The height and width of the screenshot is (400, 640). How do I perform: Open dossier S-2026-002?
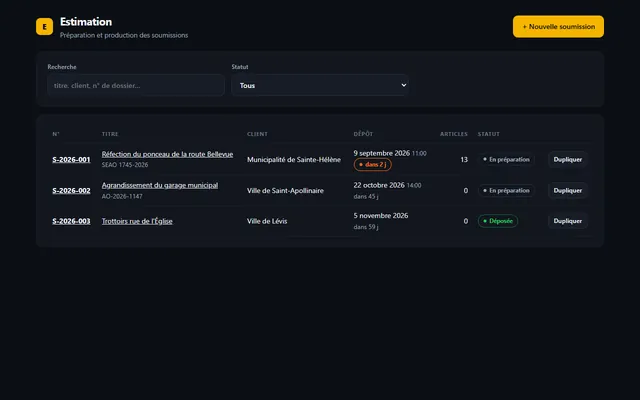(x=71, y=191)
